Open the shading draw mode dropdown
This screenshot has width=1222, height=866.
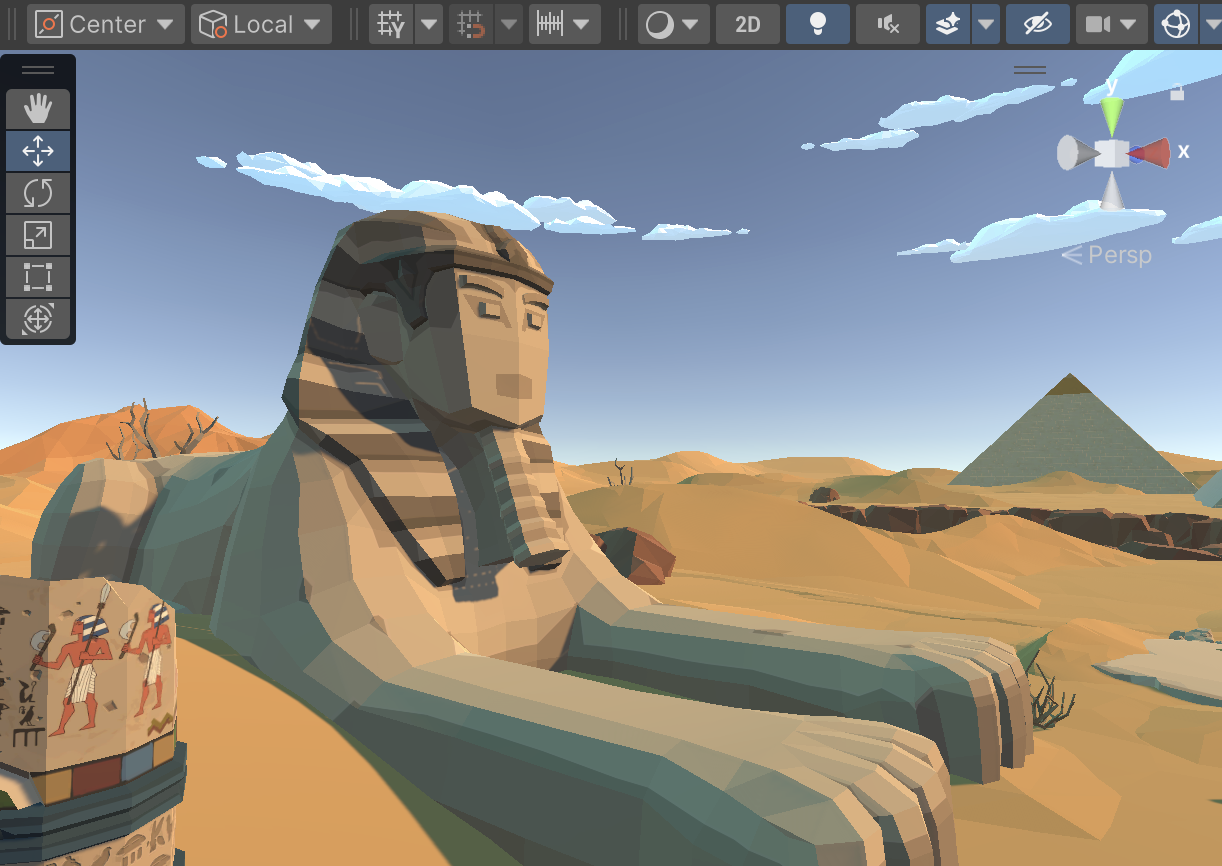pos(674,24)
